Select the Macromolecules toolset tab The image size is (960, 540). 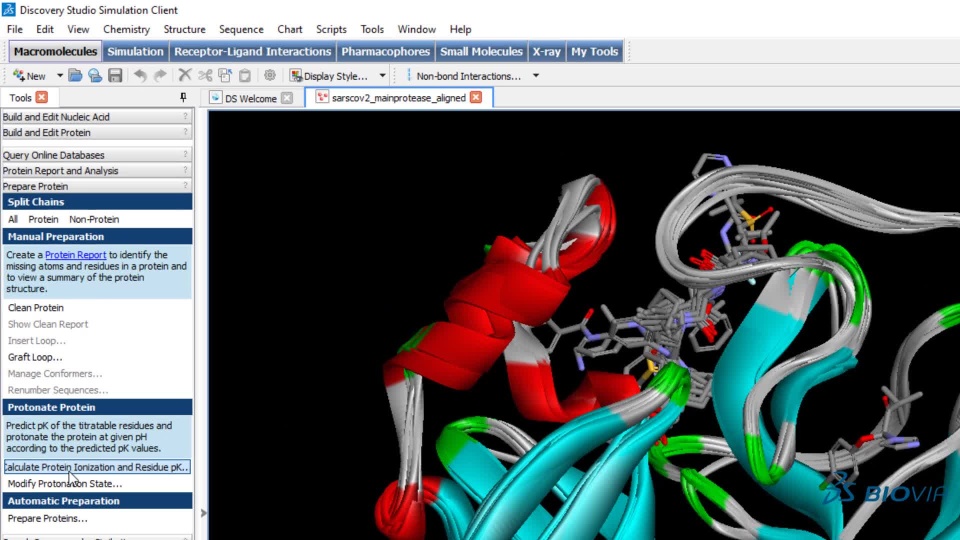click(x=55, y=51)
